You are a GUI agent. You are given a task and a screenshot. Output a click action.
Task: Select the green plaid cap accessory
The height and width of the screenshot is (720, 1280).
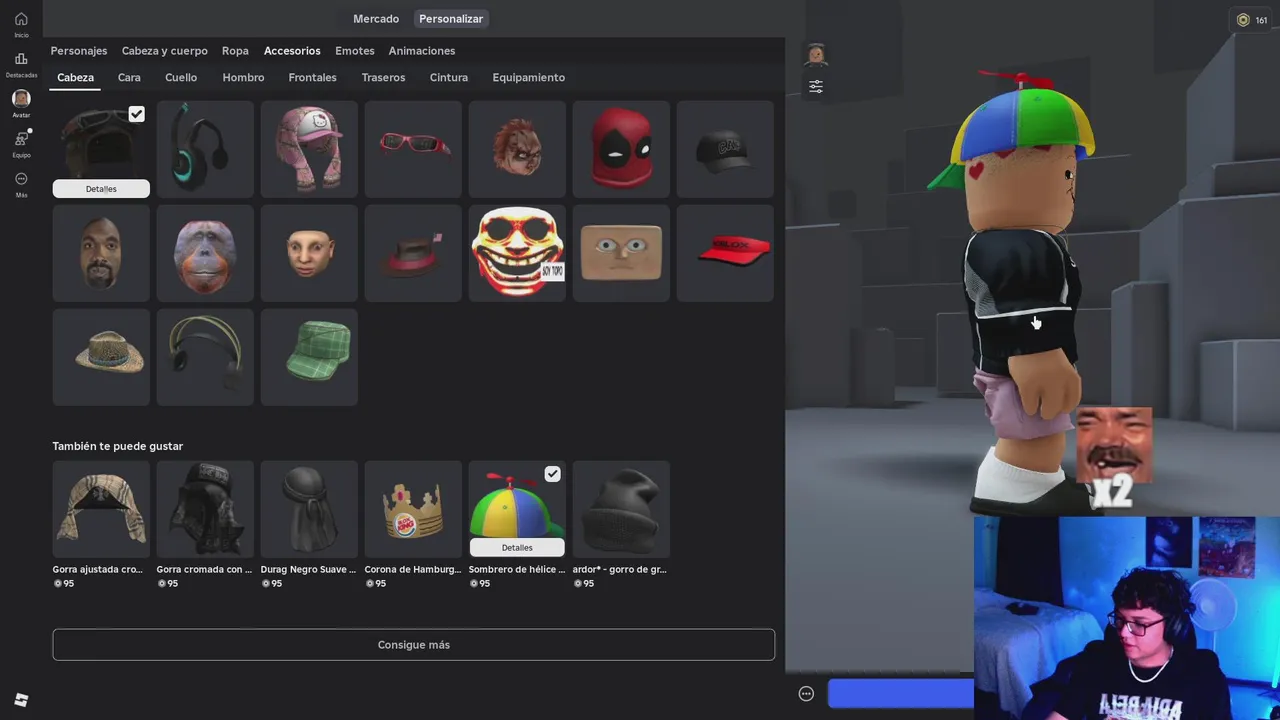309,357
